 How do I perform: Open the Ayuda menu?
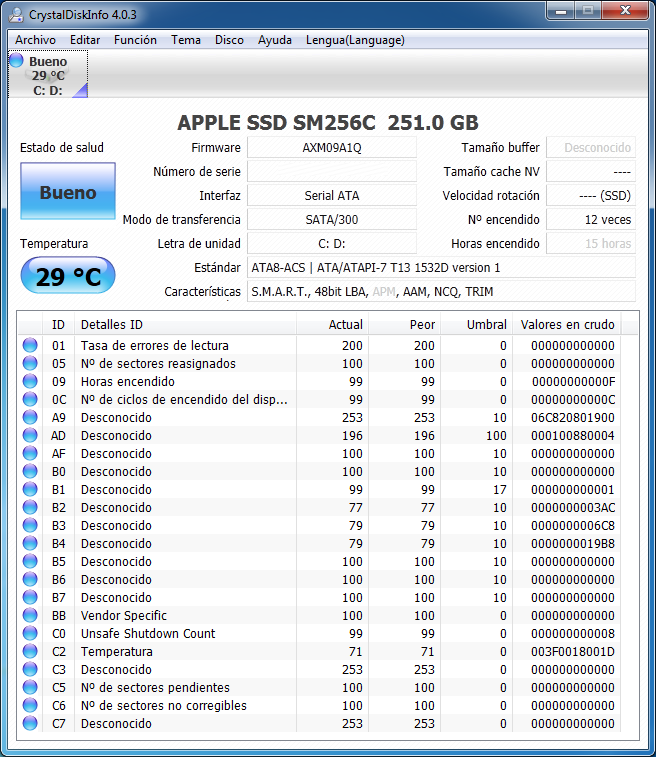point(275,40)
